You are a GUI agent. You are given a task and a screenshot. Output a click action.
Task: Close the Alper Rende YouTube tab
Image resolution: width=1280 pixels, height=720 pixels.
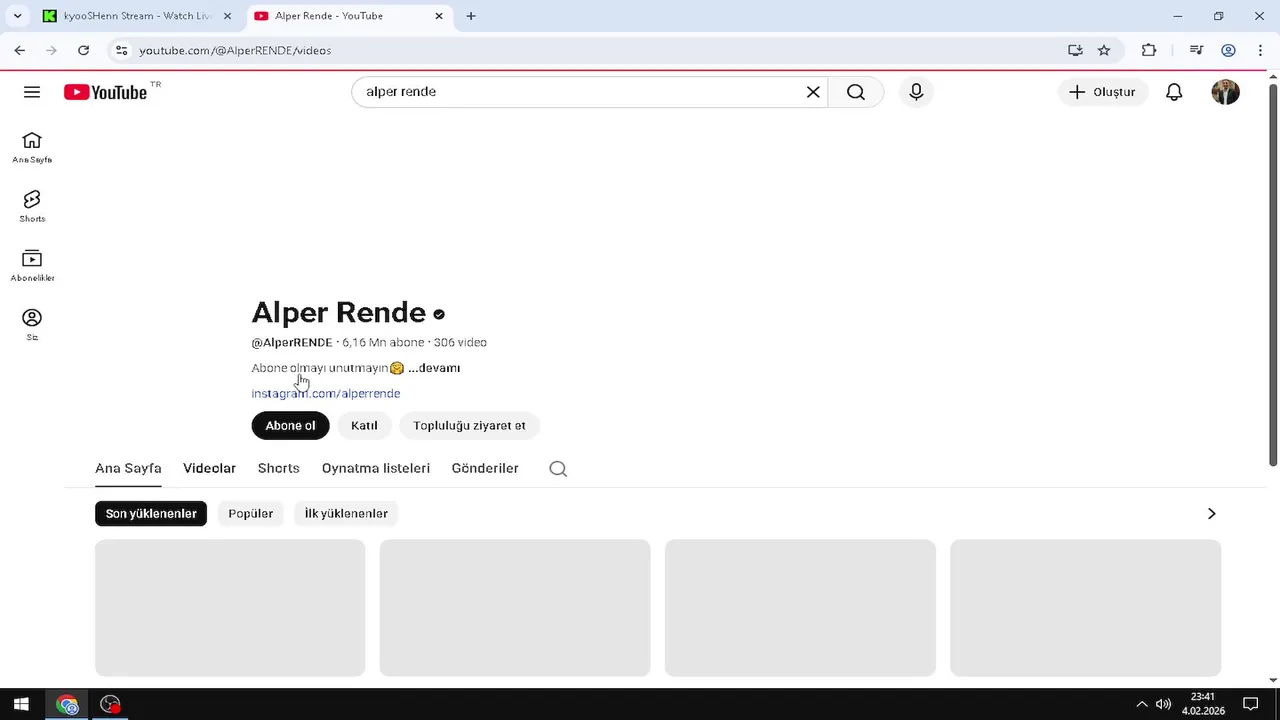coord(438,16)
